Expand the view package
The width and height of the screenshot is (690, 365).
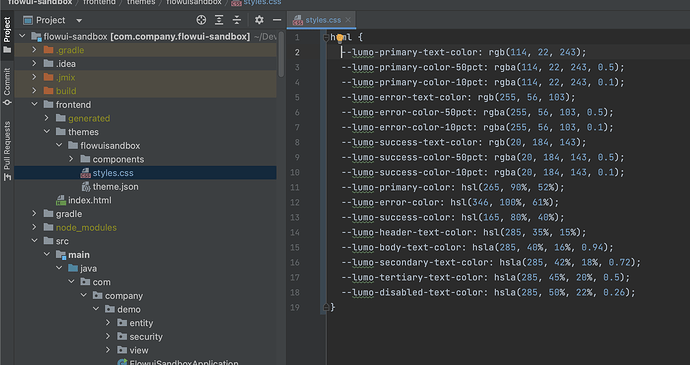(108, 350)
